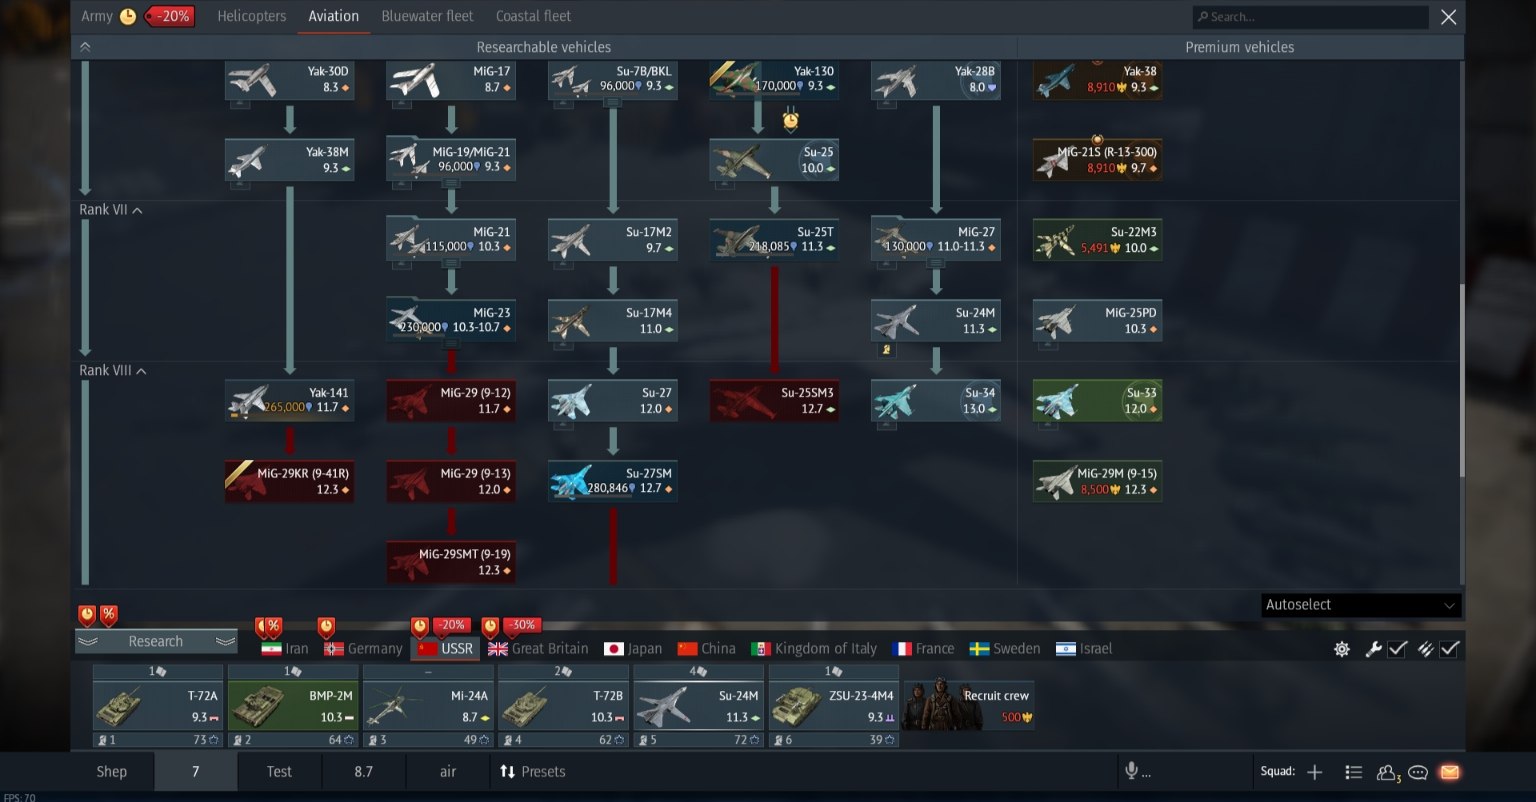Click the microphone voice chat icon
1536x802 pixels.
pos(1132,771)
